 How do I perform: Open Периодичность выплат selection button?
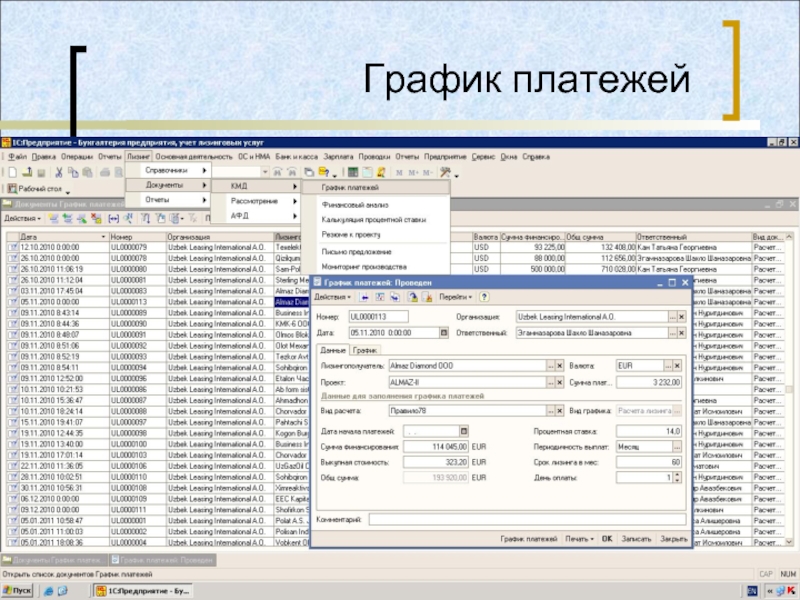click(677, 447)
